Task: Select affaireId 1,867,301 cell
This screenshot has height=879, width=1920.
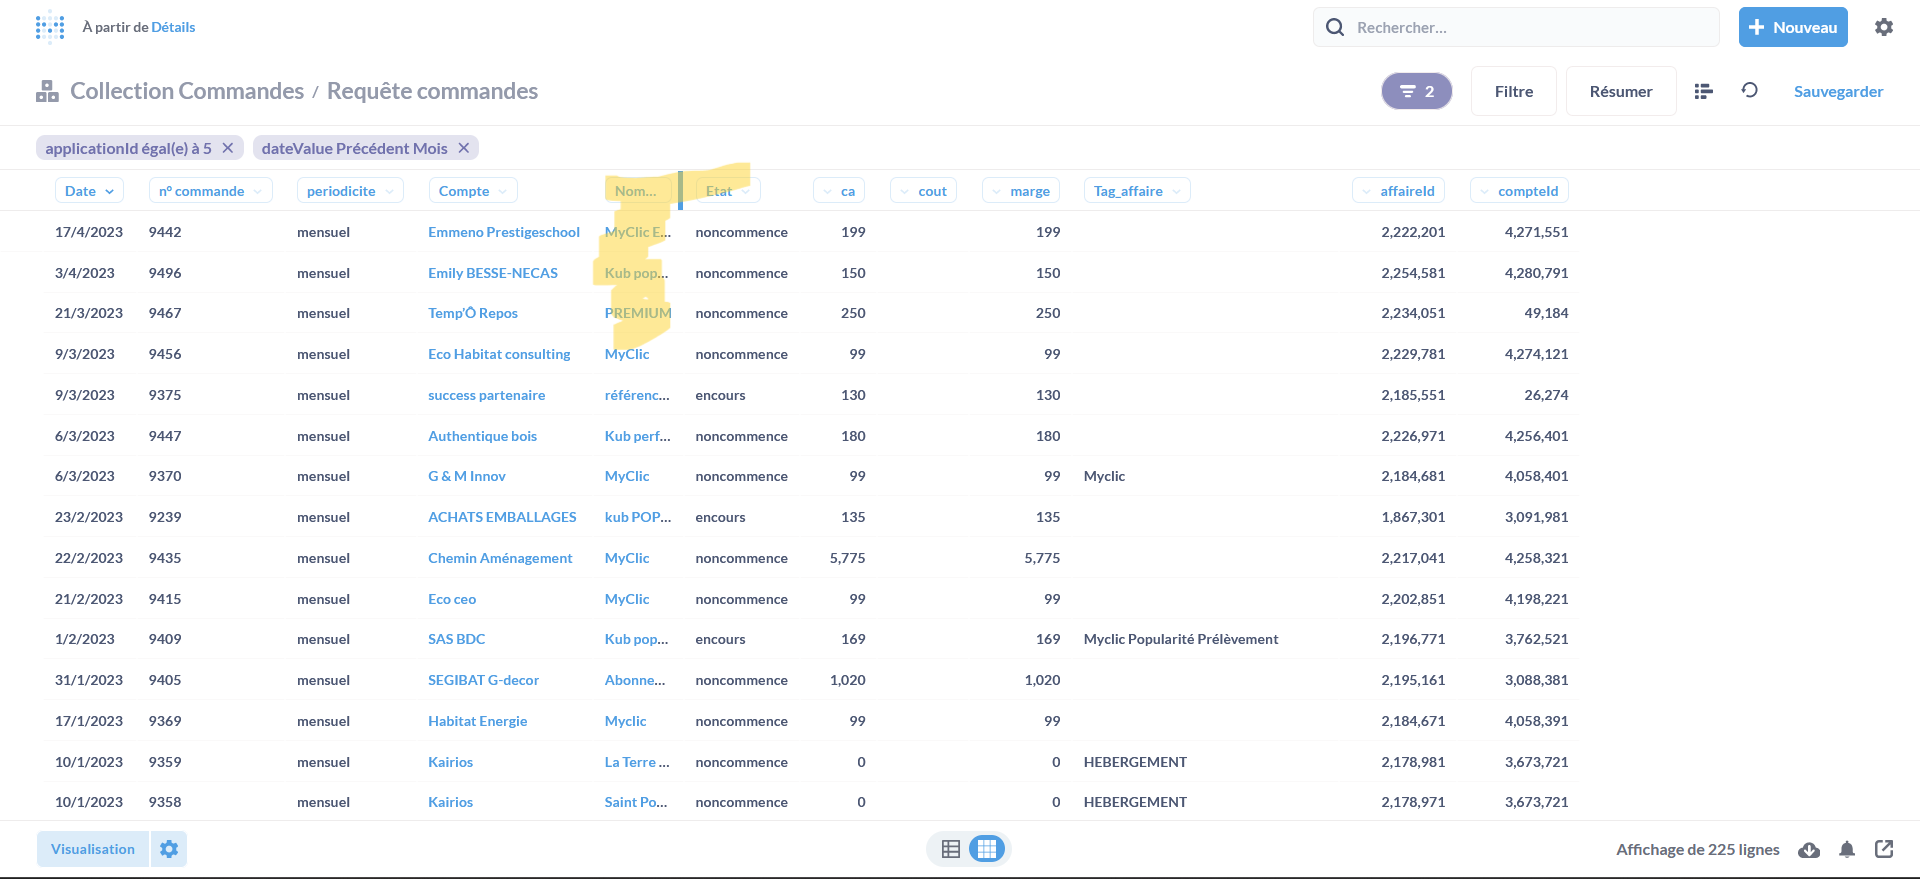Action: click(x=1413, y=517)
